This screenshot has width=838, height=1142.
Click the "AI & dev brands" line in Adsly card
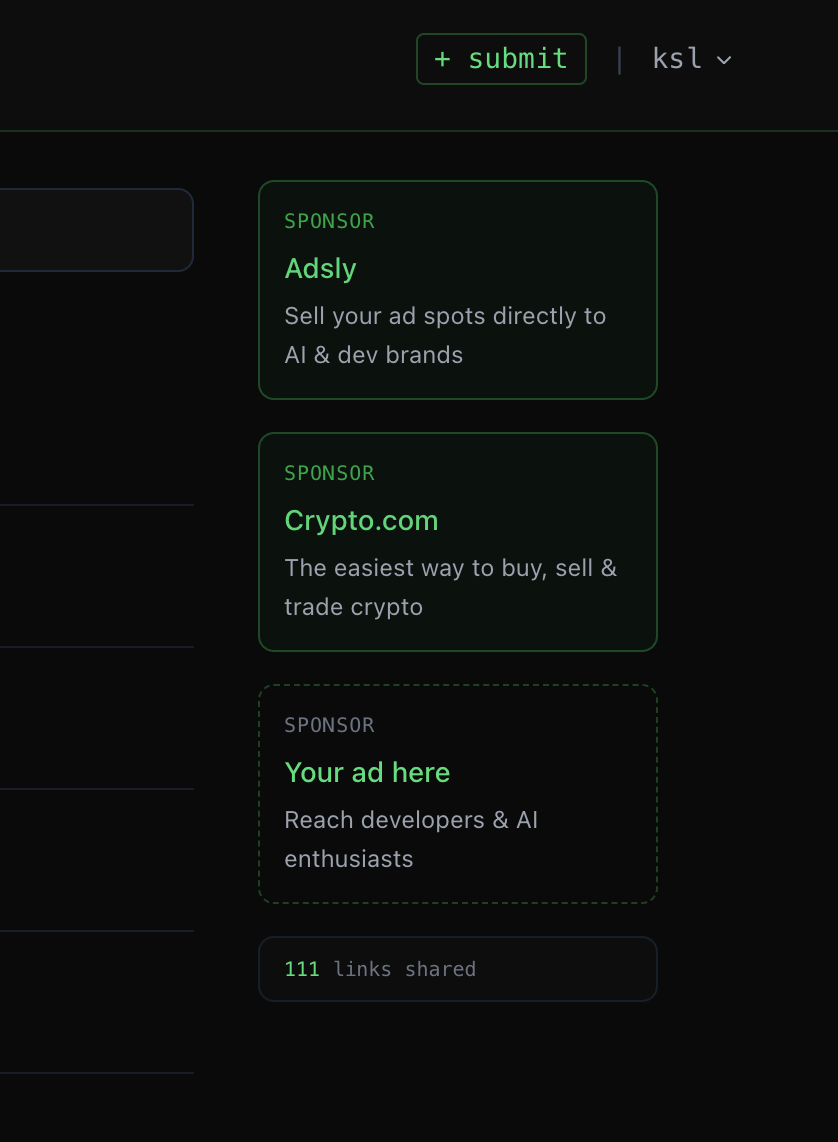point(373,355)
